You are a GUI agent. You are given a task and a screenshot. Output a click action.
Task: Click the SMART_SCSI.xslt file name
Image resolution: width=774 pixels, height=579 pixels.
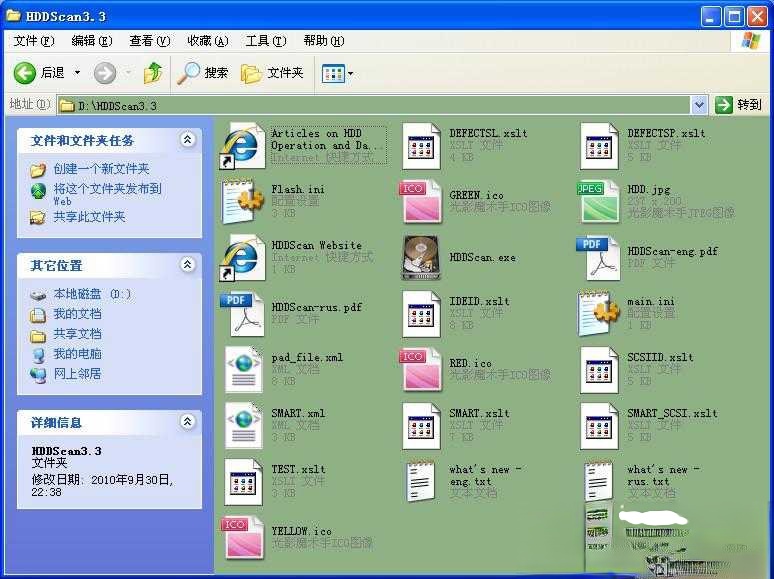672,413
